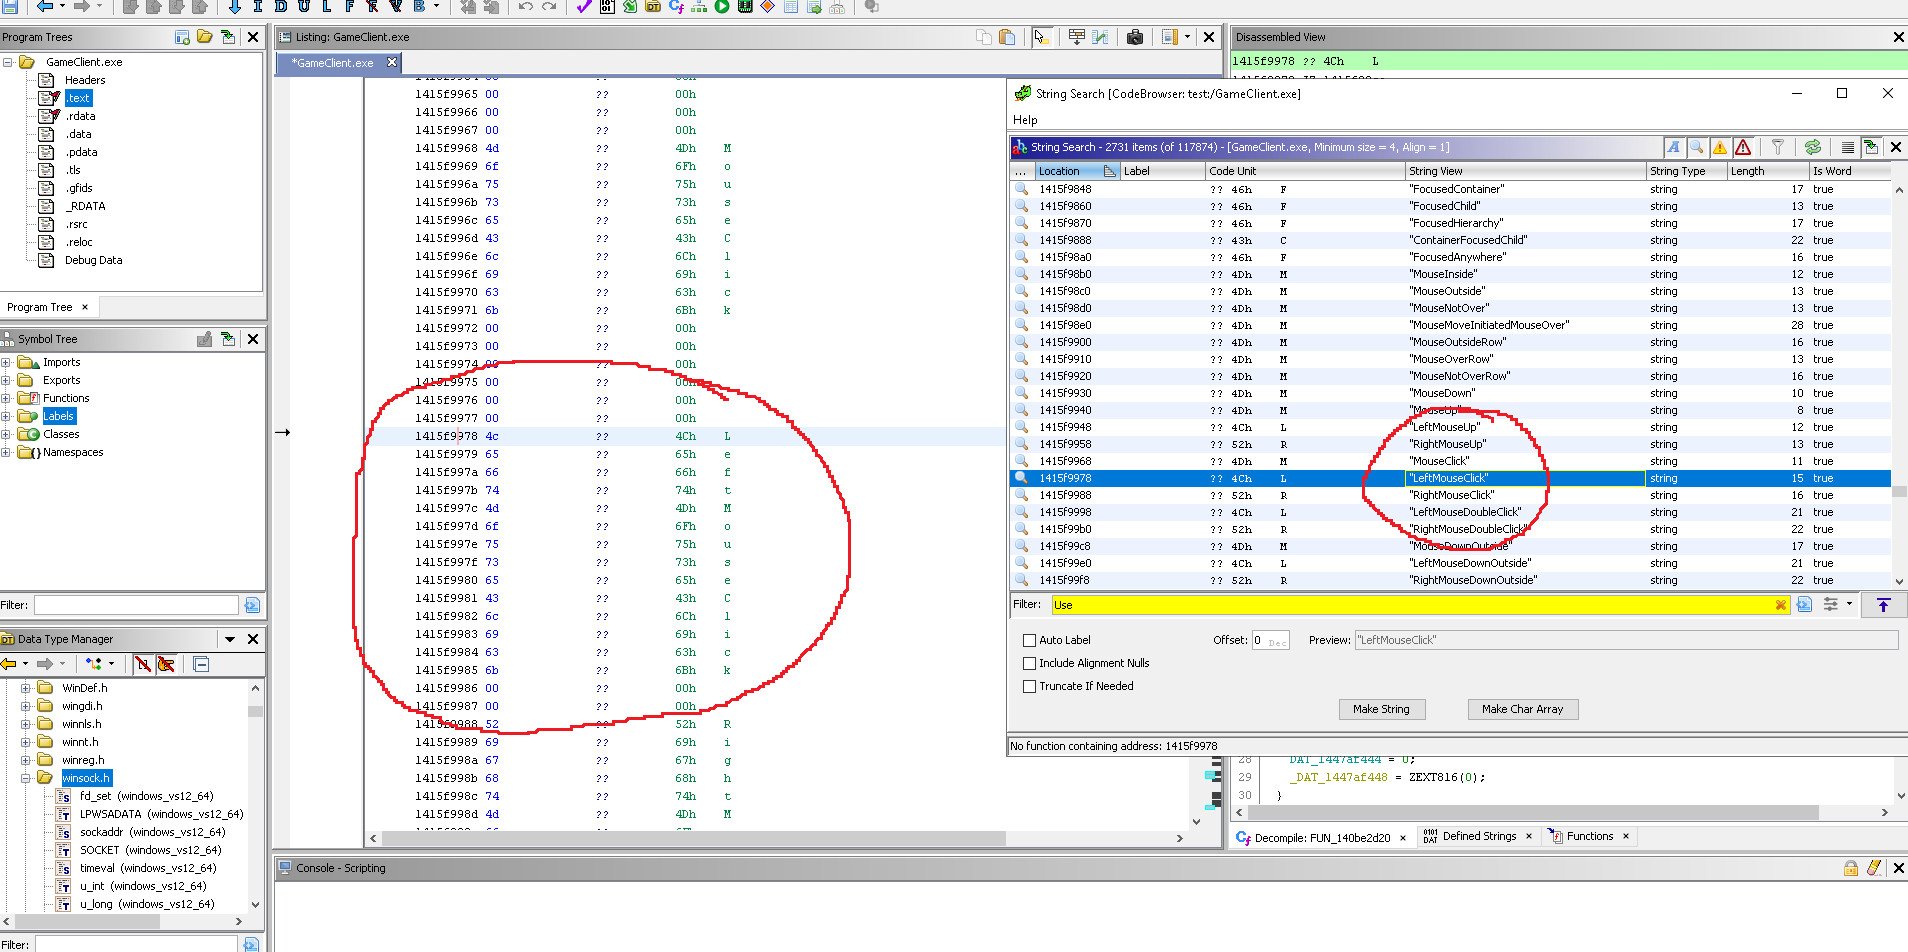Click the camera snapshot icon in Listing header
1908x952 pixels.
pyautogui.click(x=1135, y=37)
